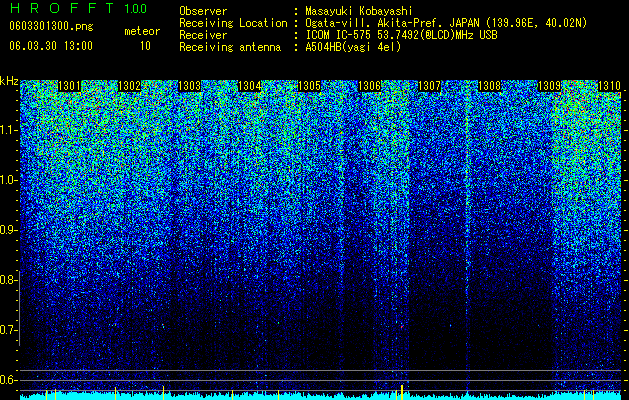
Task: Click the kHz axis unit label
Action: click(9, 81)
